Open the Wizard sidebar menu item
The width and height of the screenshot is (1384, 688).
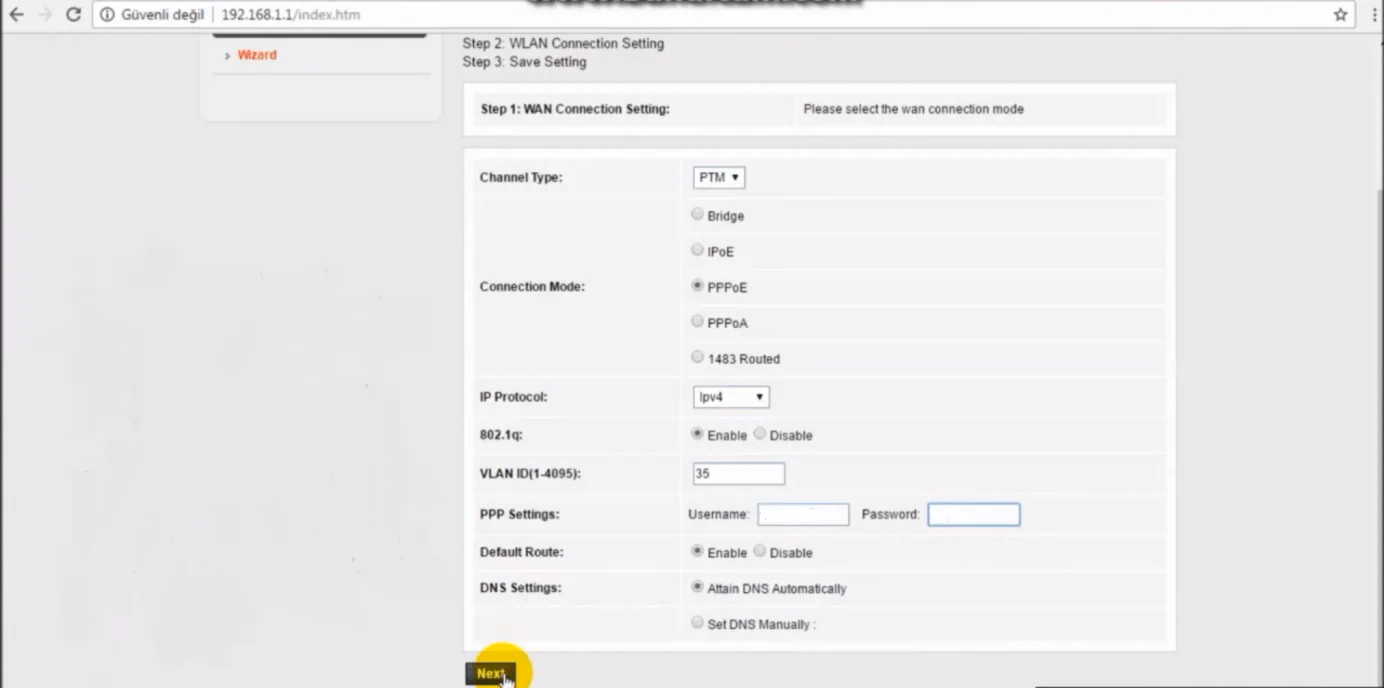(x=257, y=55)
